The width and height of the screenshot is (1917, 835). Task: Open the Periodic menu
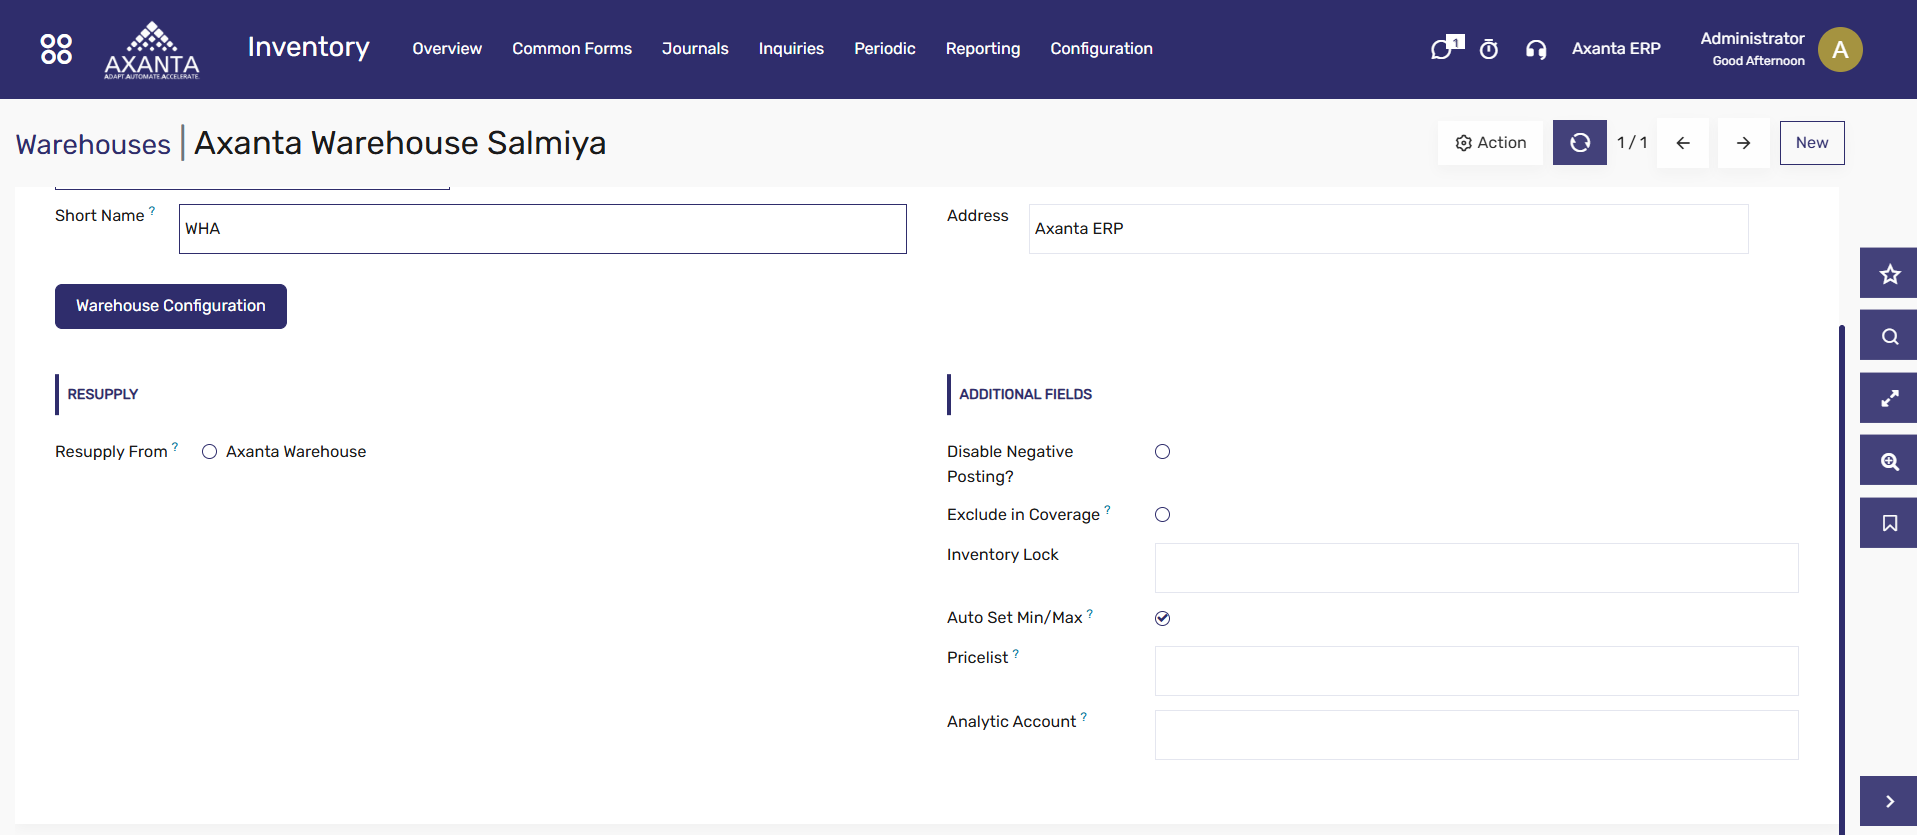pos(885,49)
